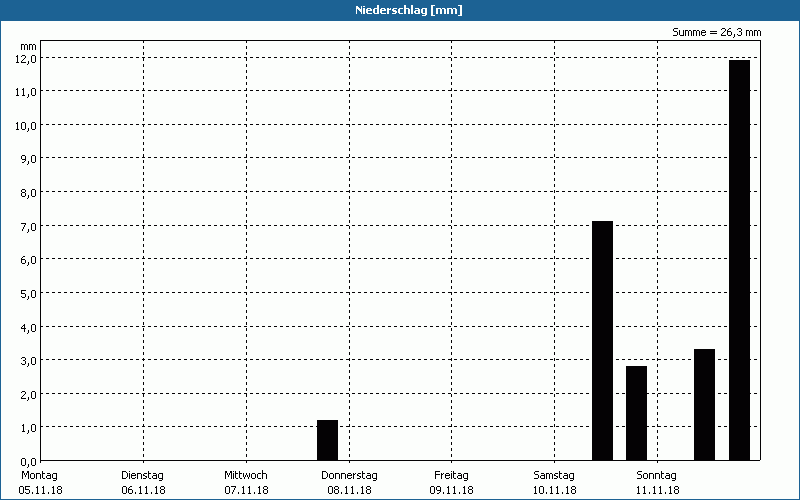800x500 pixels.
Task: Click the '1,0' y-axis value
Action: click(x=28, y=428)
